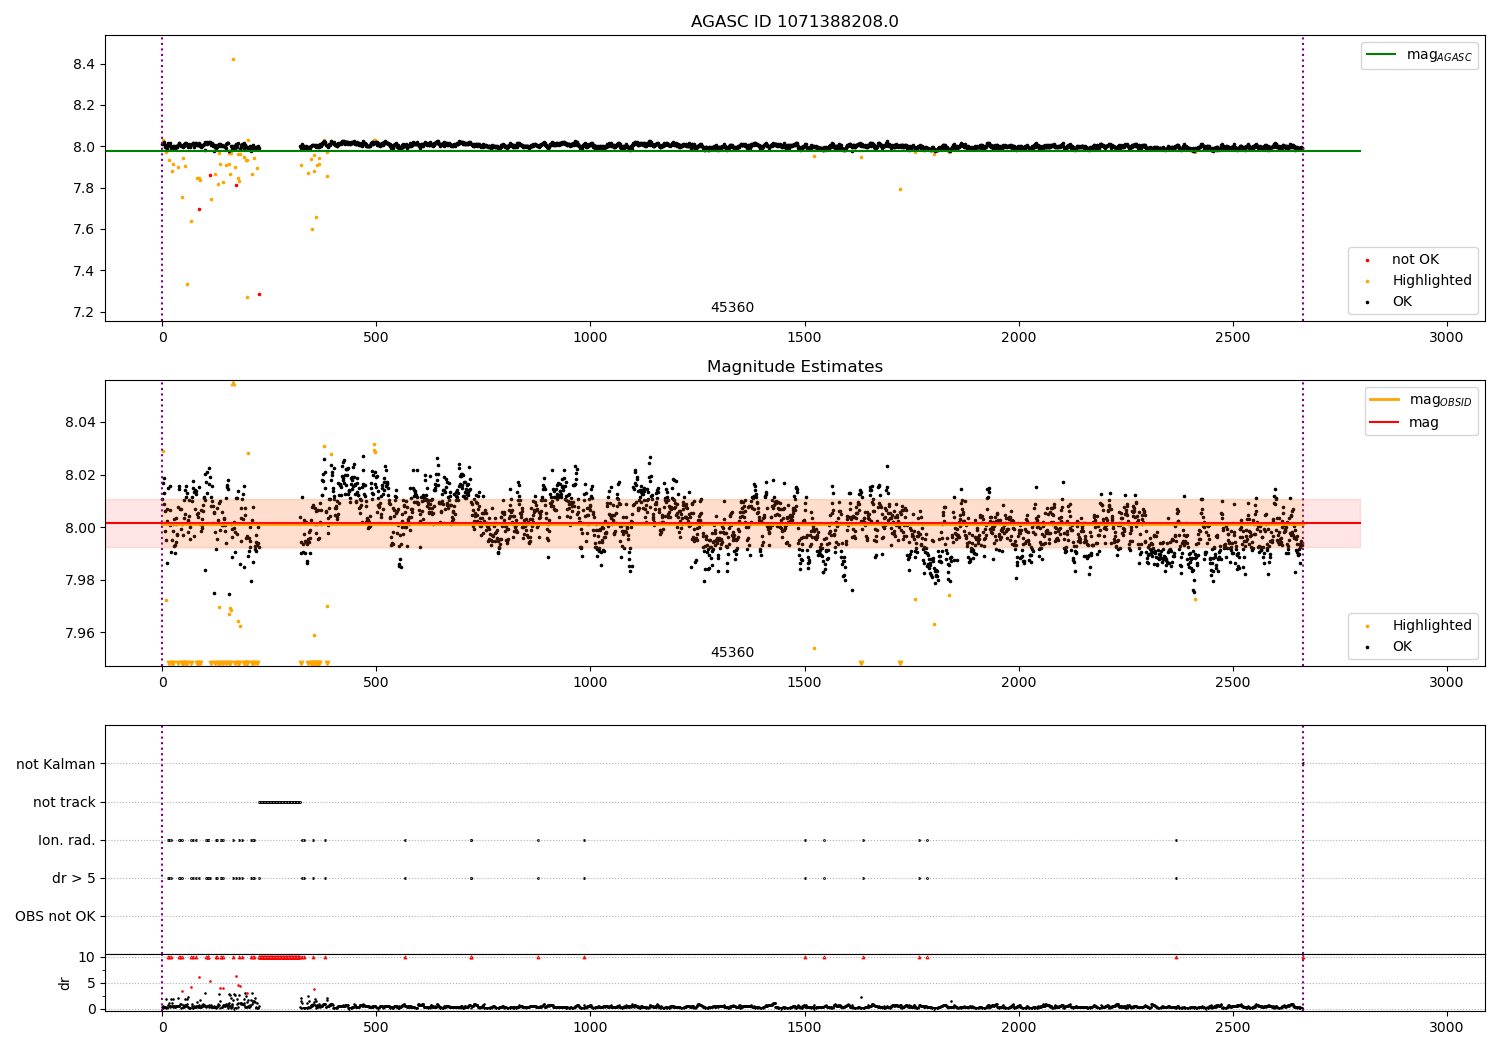Image resolution: width=1500 pixels, height=1050 pixels.
Task: Click the title "AGASC ID 1071388208.0"
Action: [x=794, y=22]
